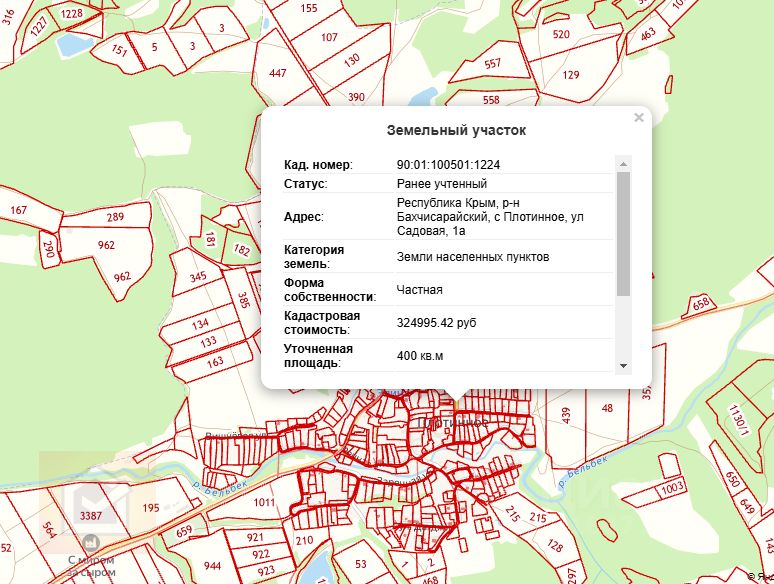Click ownership value Частная
The image size is (774, 584).
(420, 290)
